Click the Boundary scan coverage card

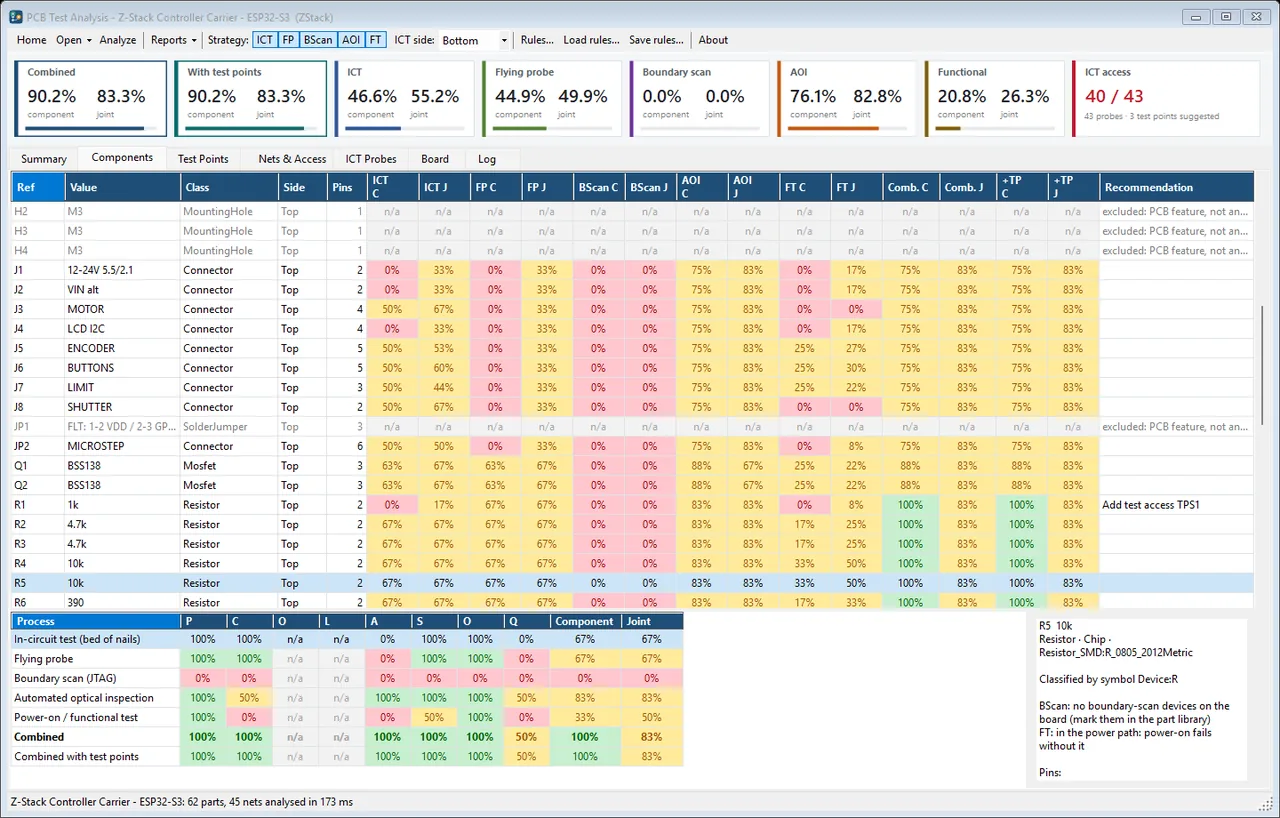[x=701, y=99]
